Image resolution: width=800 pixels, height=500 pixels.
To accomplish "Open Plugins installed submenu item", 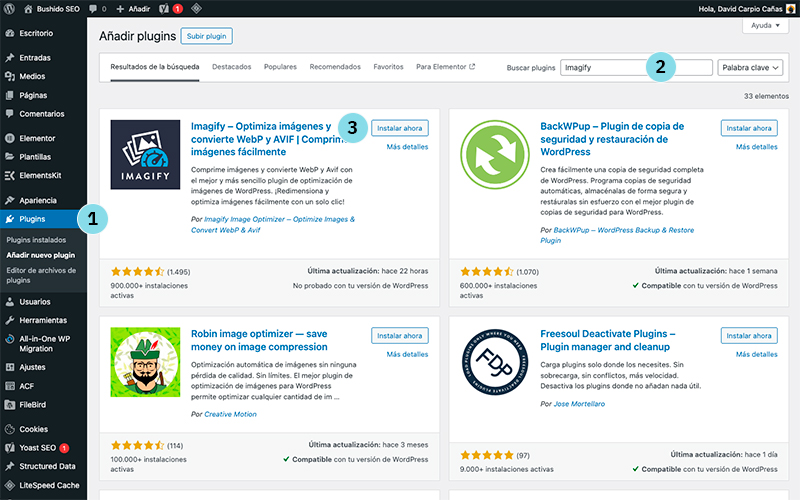I will coord(36,240).
